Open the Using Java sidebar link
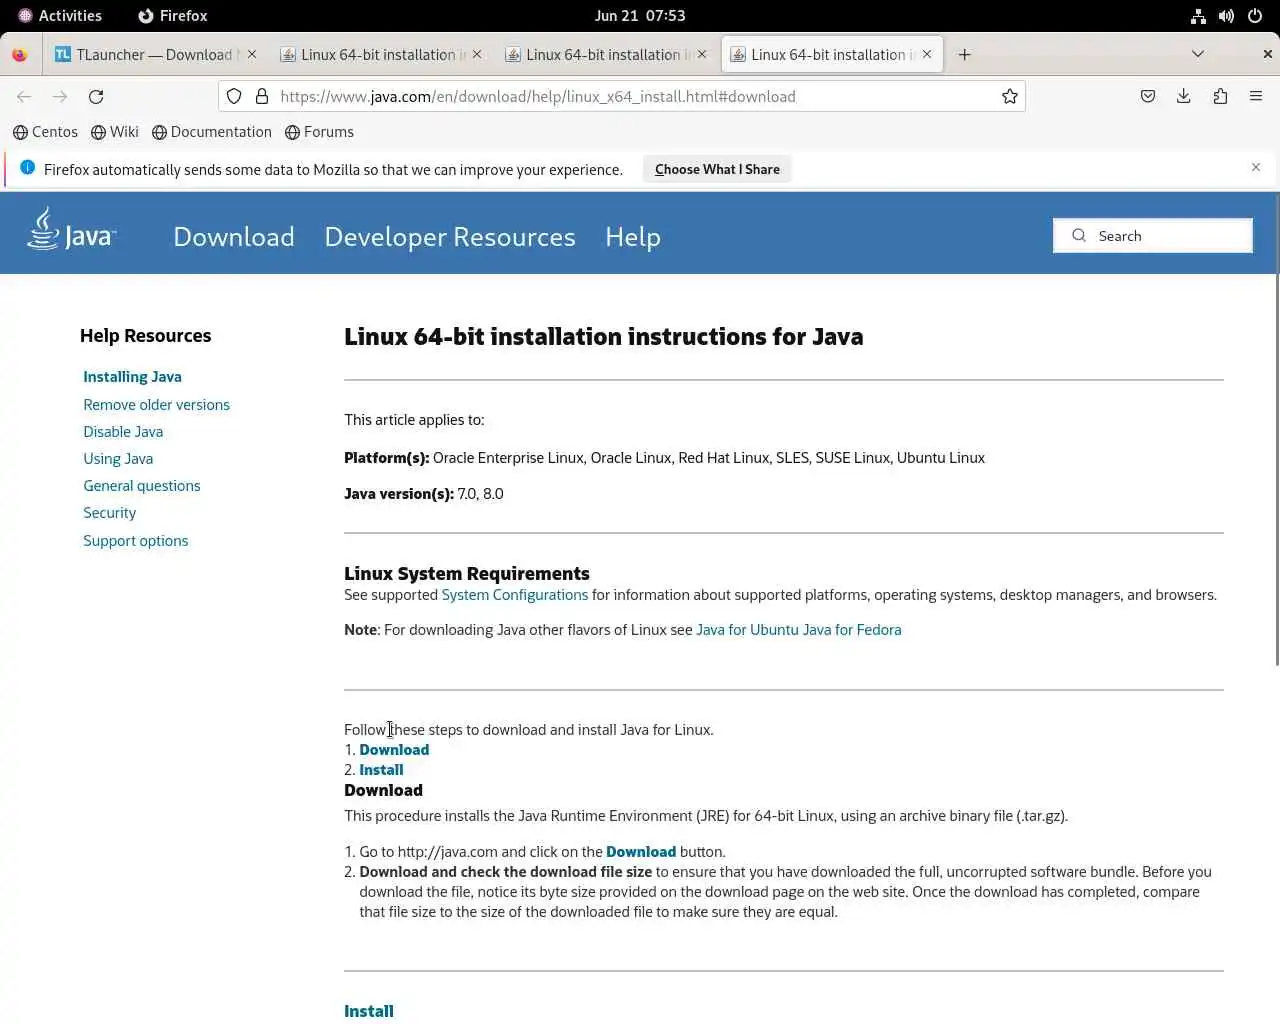 (118, 459)
